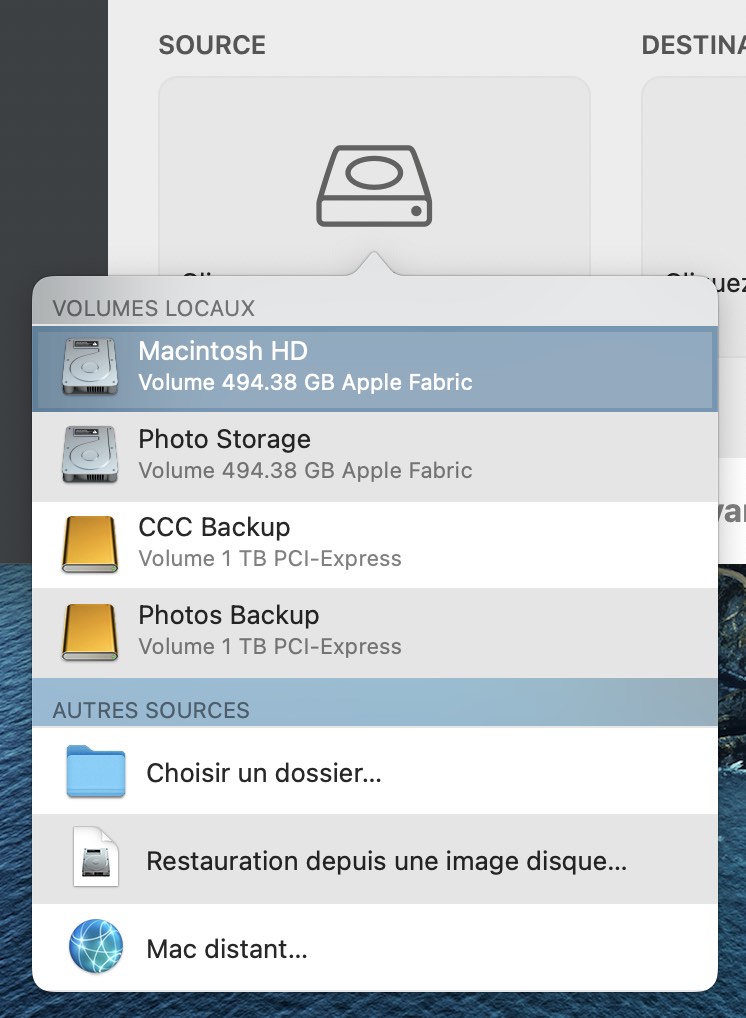This screenshot has height=1018, width=746.
Task: Select Macintosh HD as source
Action: tap(375, 369)
